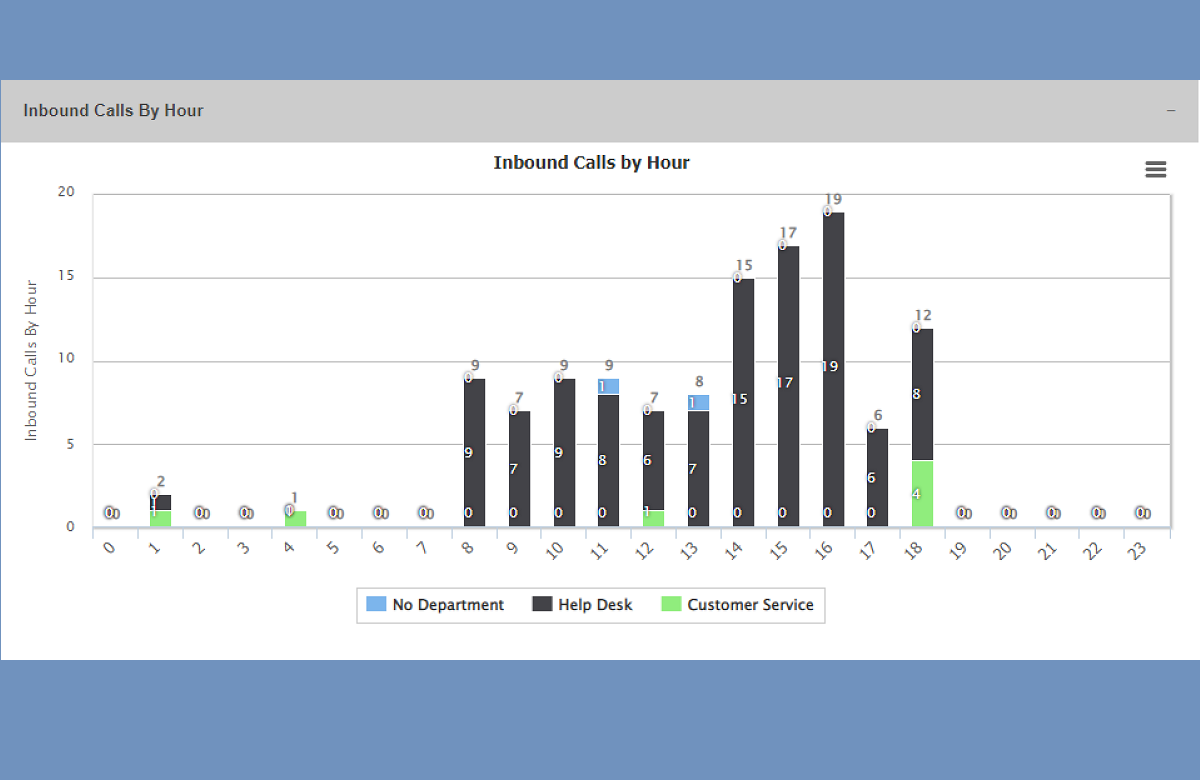Image resolution: width=1200 pixels, height=780 pixels.
Task: Click the x-axis label 18
Action: (914, 549)
